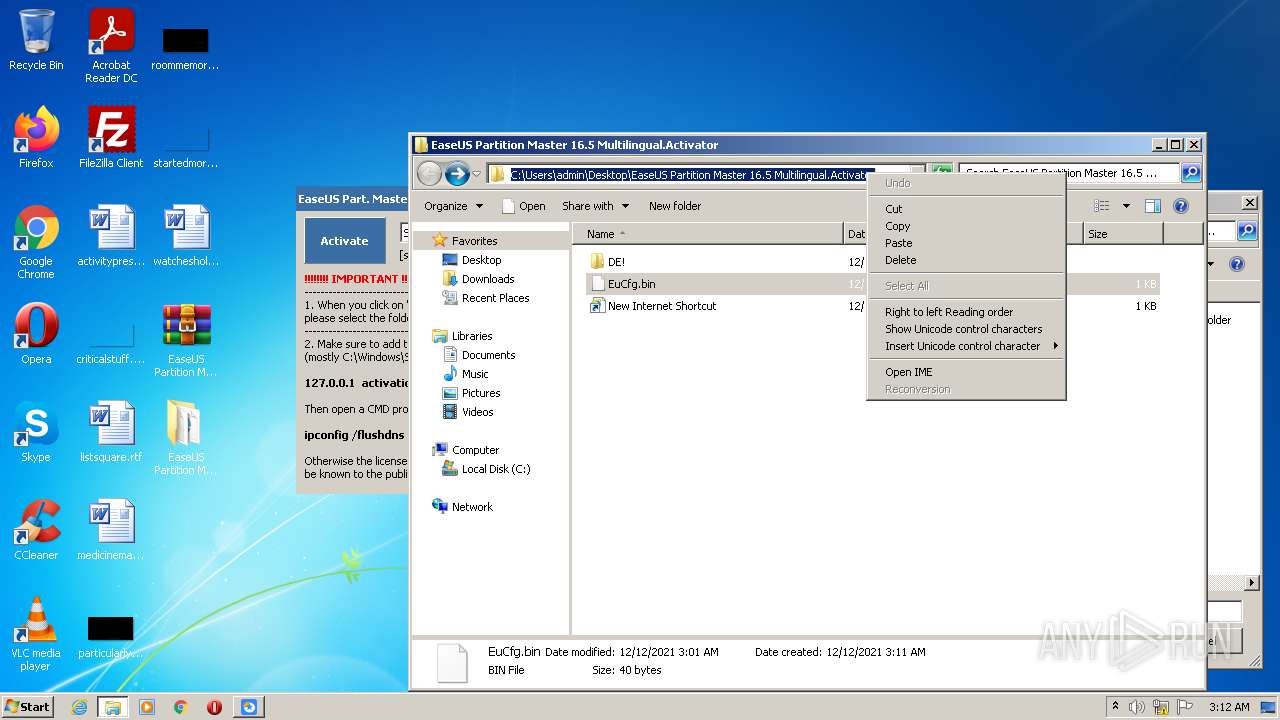
Task: Select the activitypres document icon
Action: pyautogui.click(x=111, y=236)
